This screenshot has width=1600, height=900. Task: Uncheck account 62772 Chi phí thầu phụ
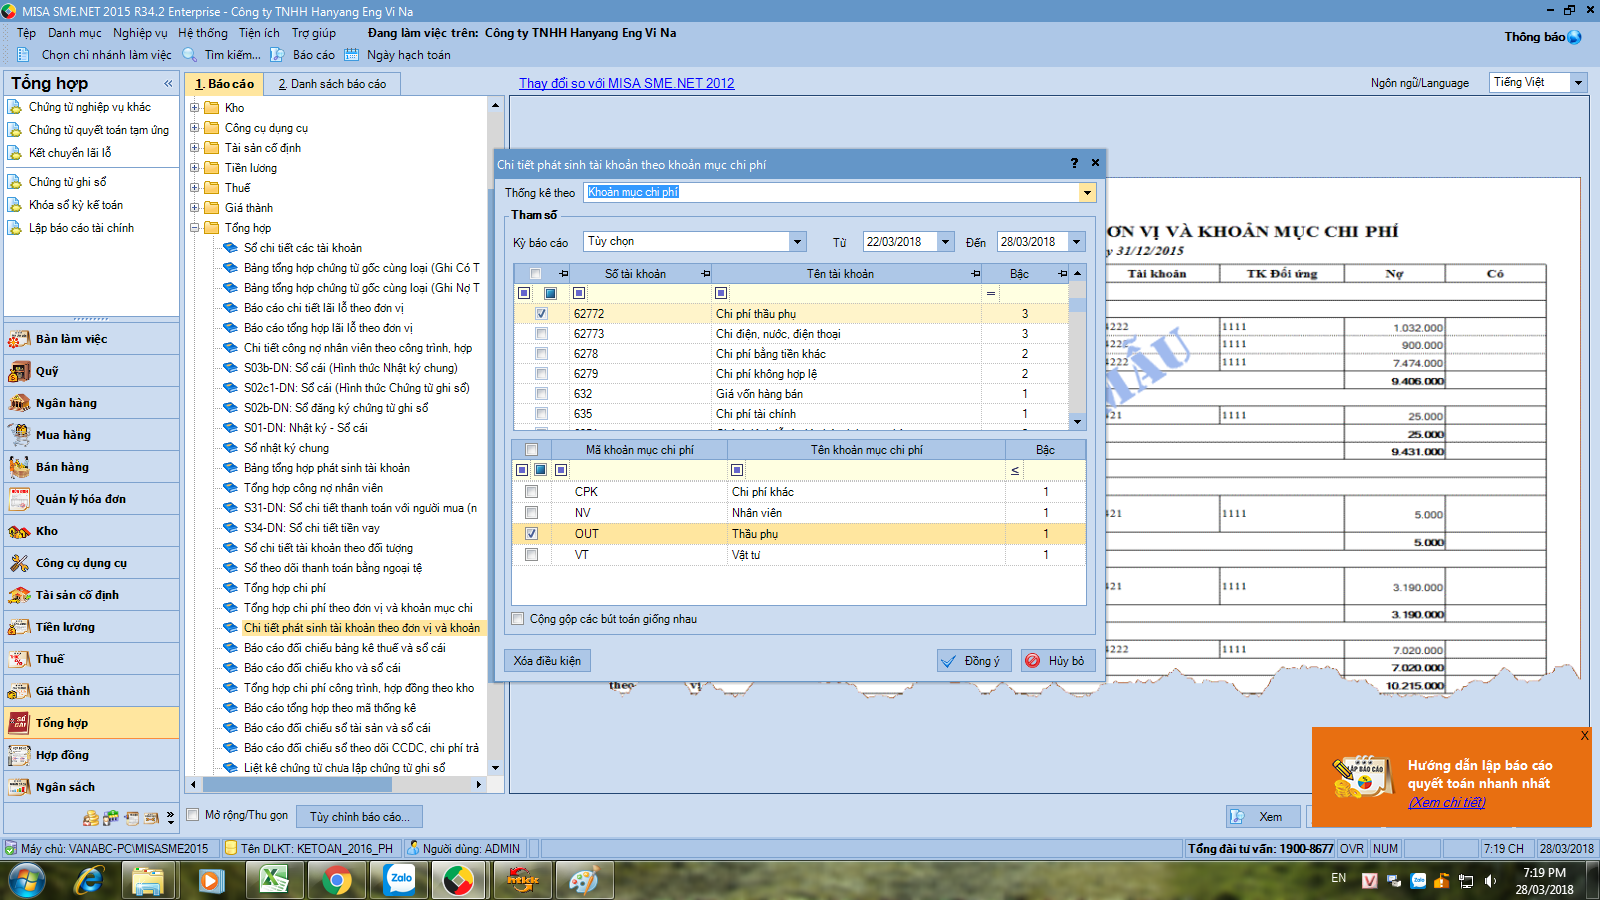[541, 314]
